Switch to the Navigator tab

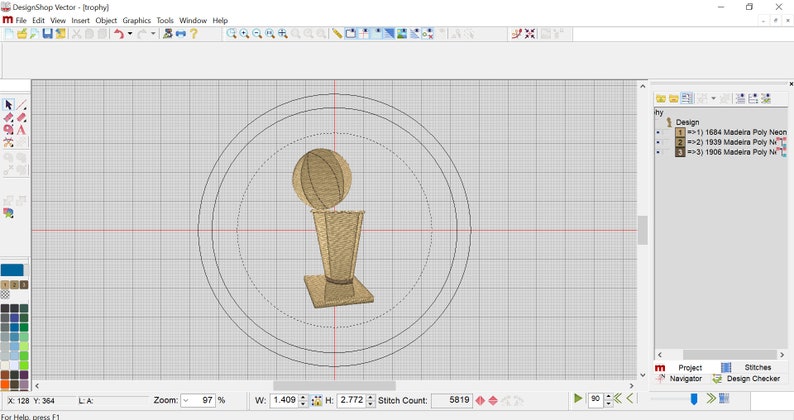click(686, 378)
